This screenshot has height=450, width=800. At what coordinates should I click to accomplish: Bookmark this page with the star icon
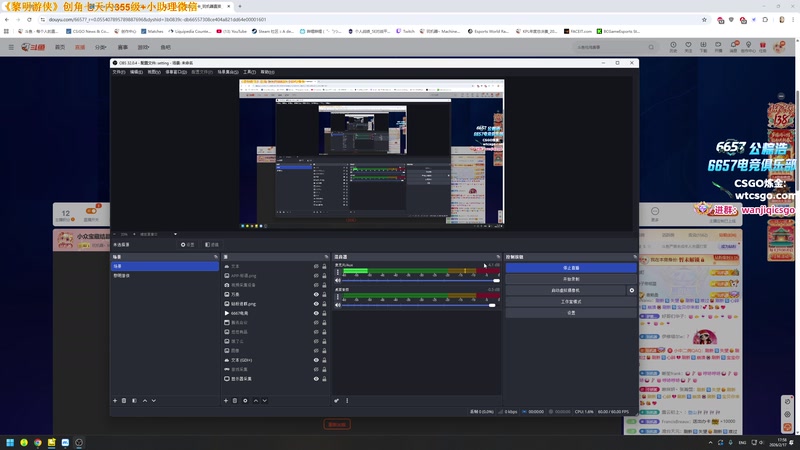(705, 20)
